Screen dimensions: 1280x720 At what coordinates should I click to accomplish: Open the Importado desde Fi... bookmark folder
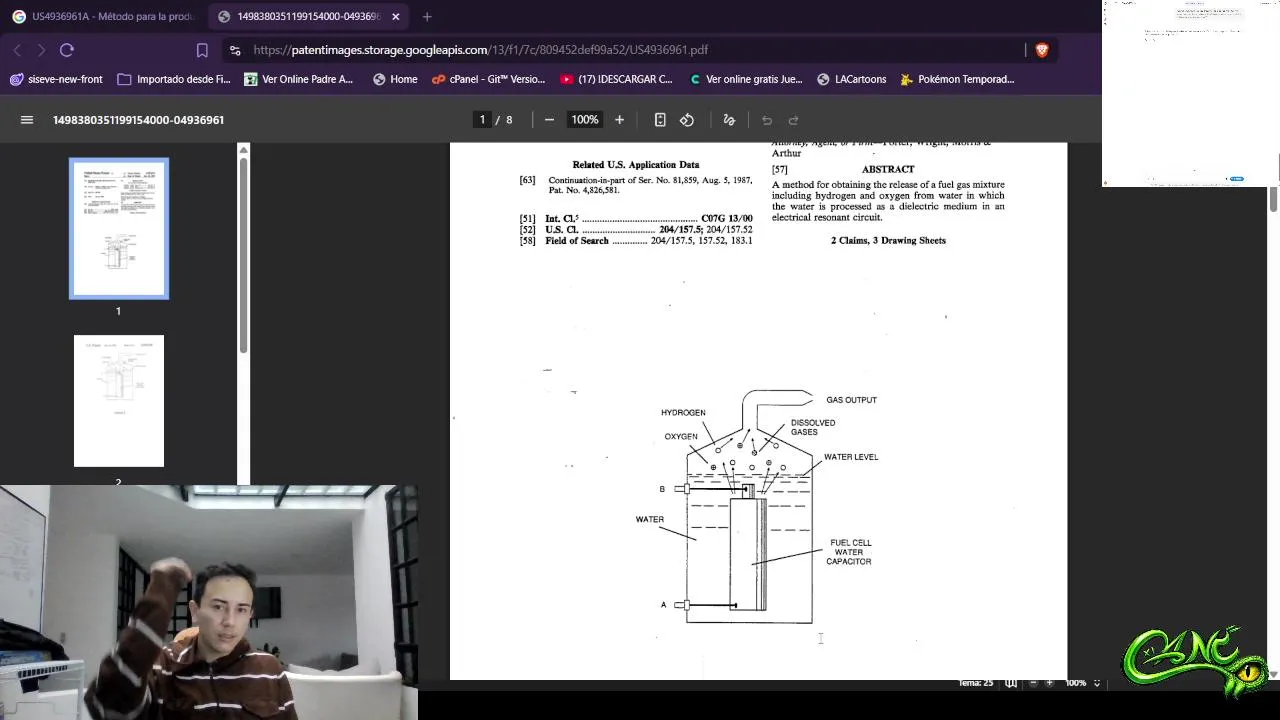[x=174, y=79]
